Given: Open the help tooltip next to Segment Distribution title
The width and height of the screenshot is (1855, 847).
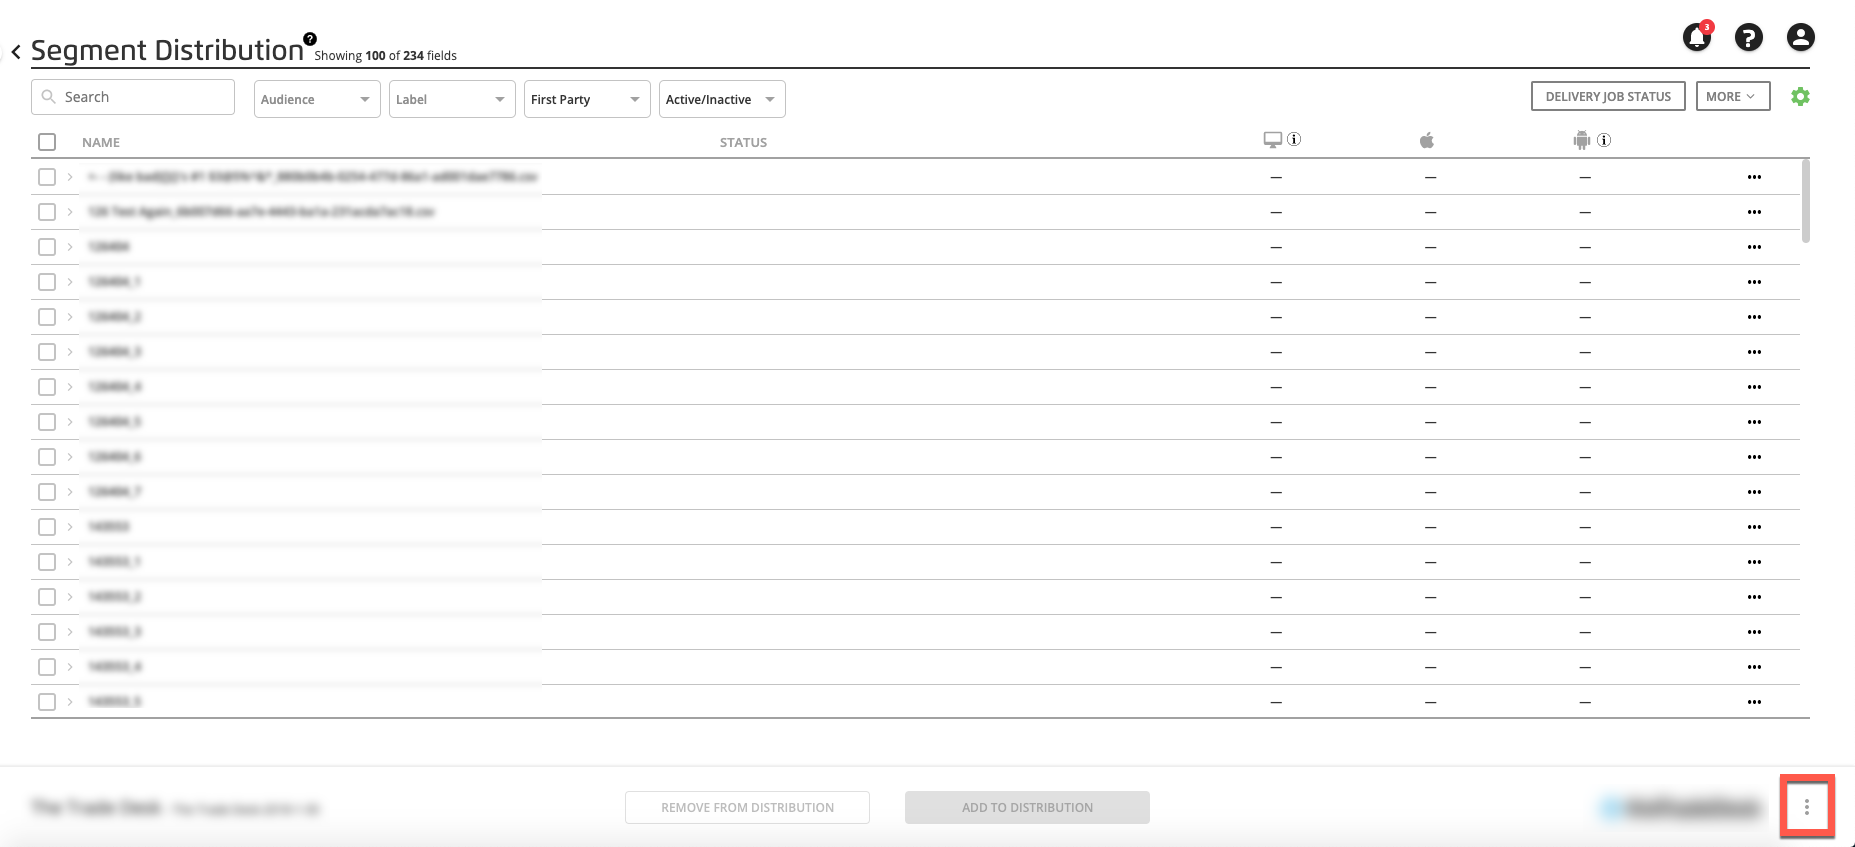Looking at the screenshot, I should 310,39.
